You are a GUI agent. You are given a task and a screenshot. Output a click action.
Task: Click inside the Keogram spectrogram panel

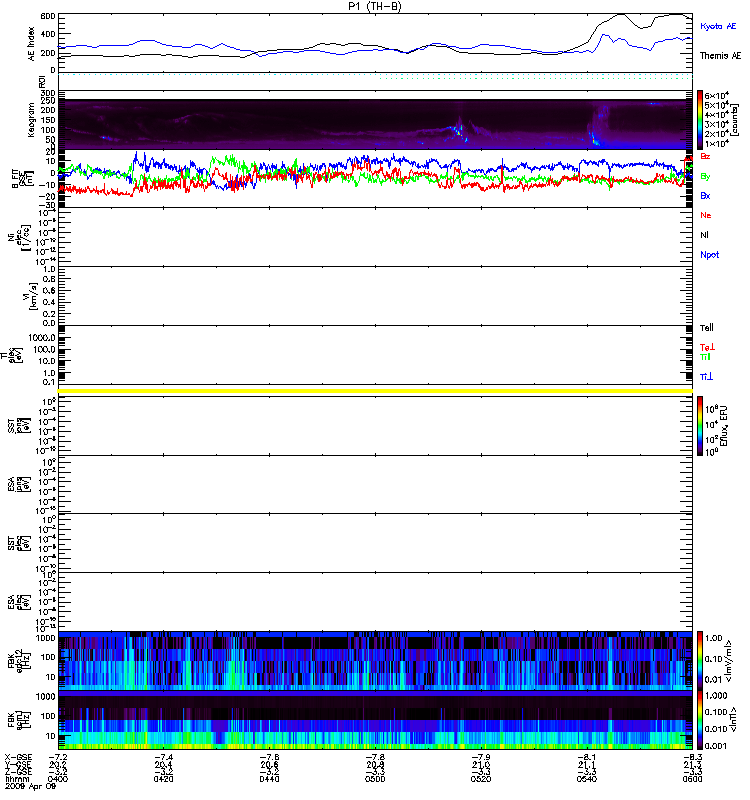[x=376, y=120]
